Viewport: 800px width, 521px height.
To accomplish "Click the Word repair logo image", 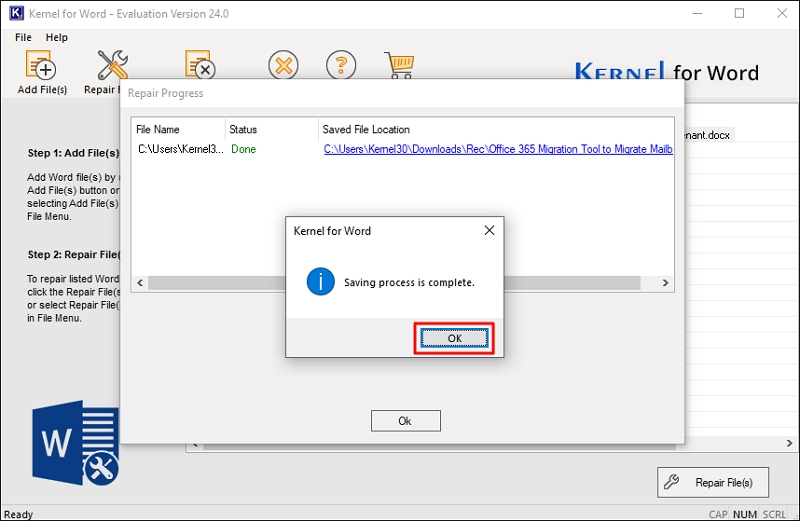I will point(76,443).
